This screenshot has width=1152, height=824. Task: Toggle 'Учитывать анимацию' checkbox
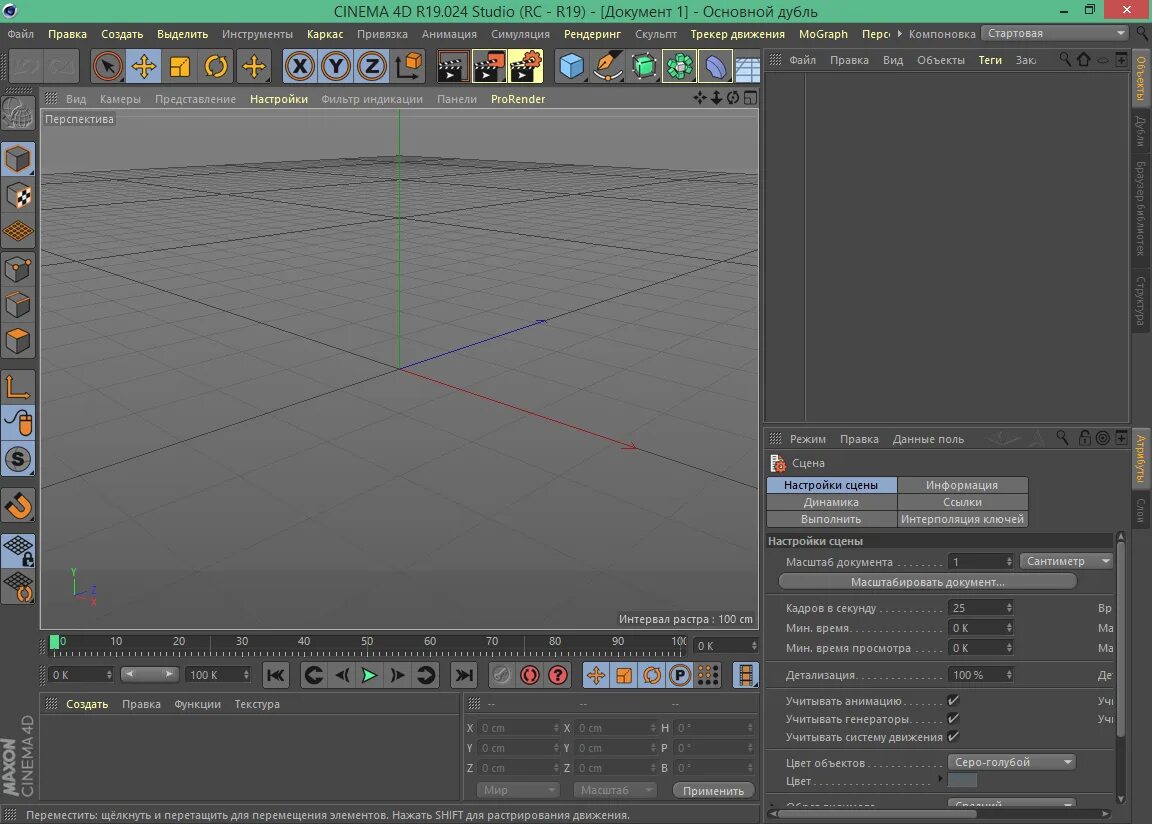point(953,701)
